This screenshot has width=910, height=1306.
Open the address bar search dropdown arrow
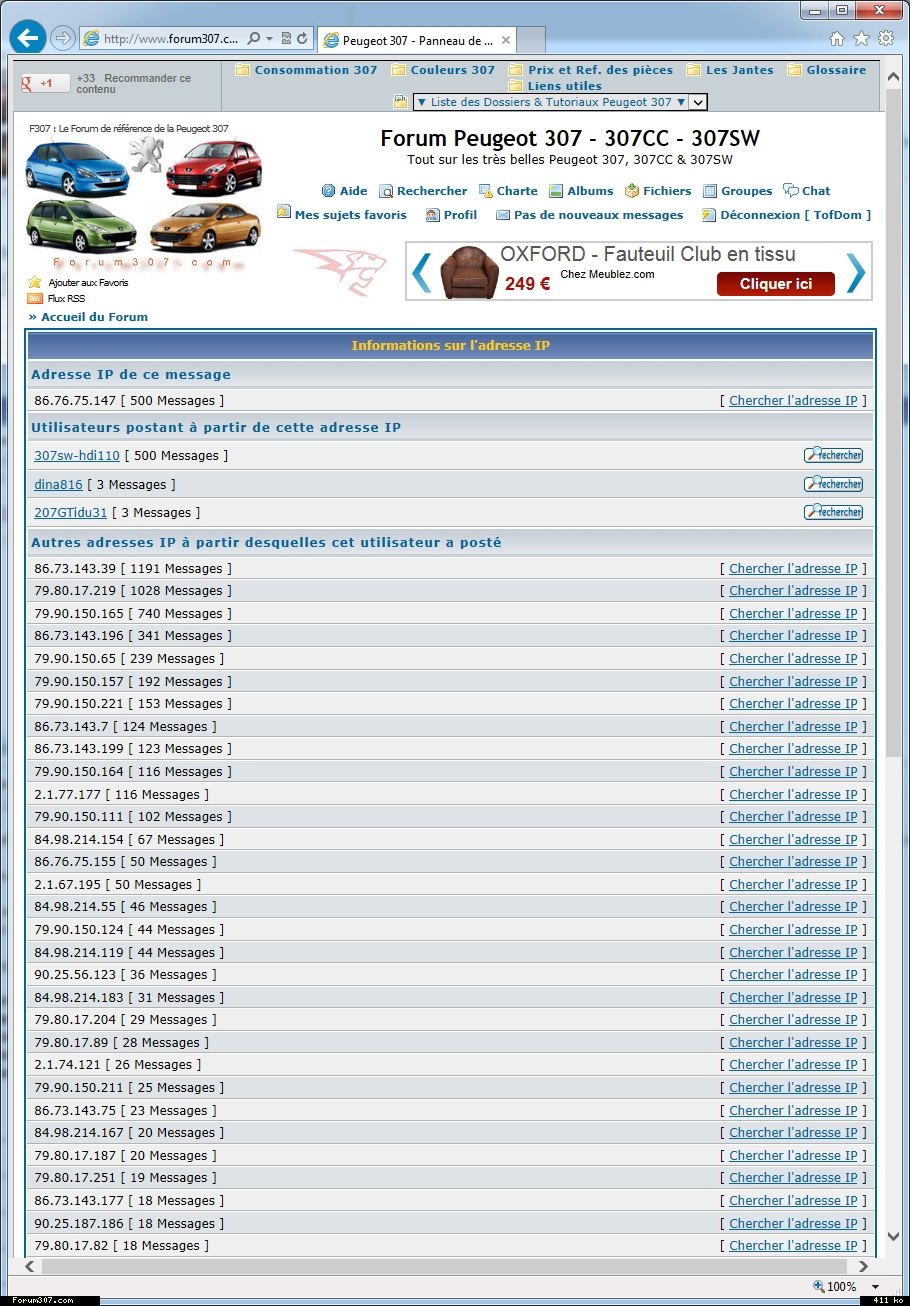pyautogui.click(x=269, y=39)
